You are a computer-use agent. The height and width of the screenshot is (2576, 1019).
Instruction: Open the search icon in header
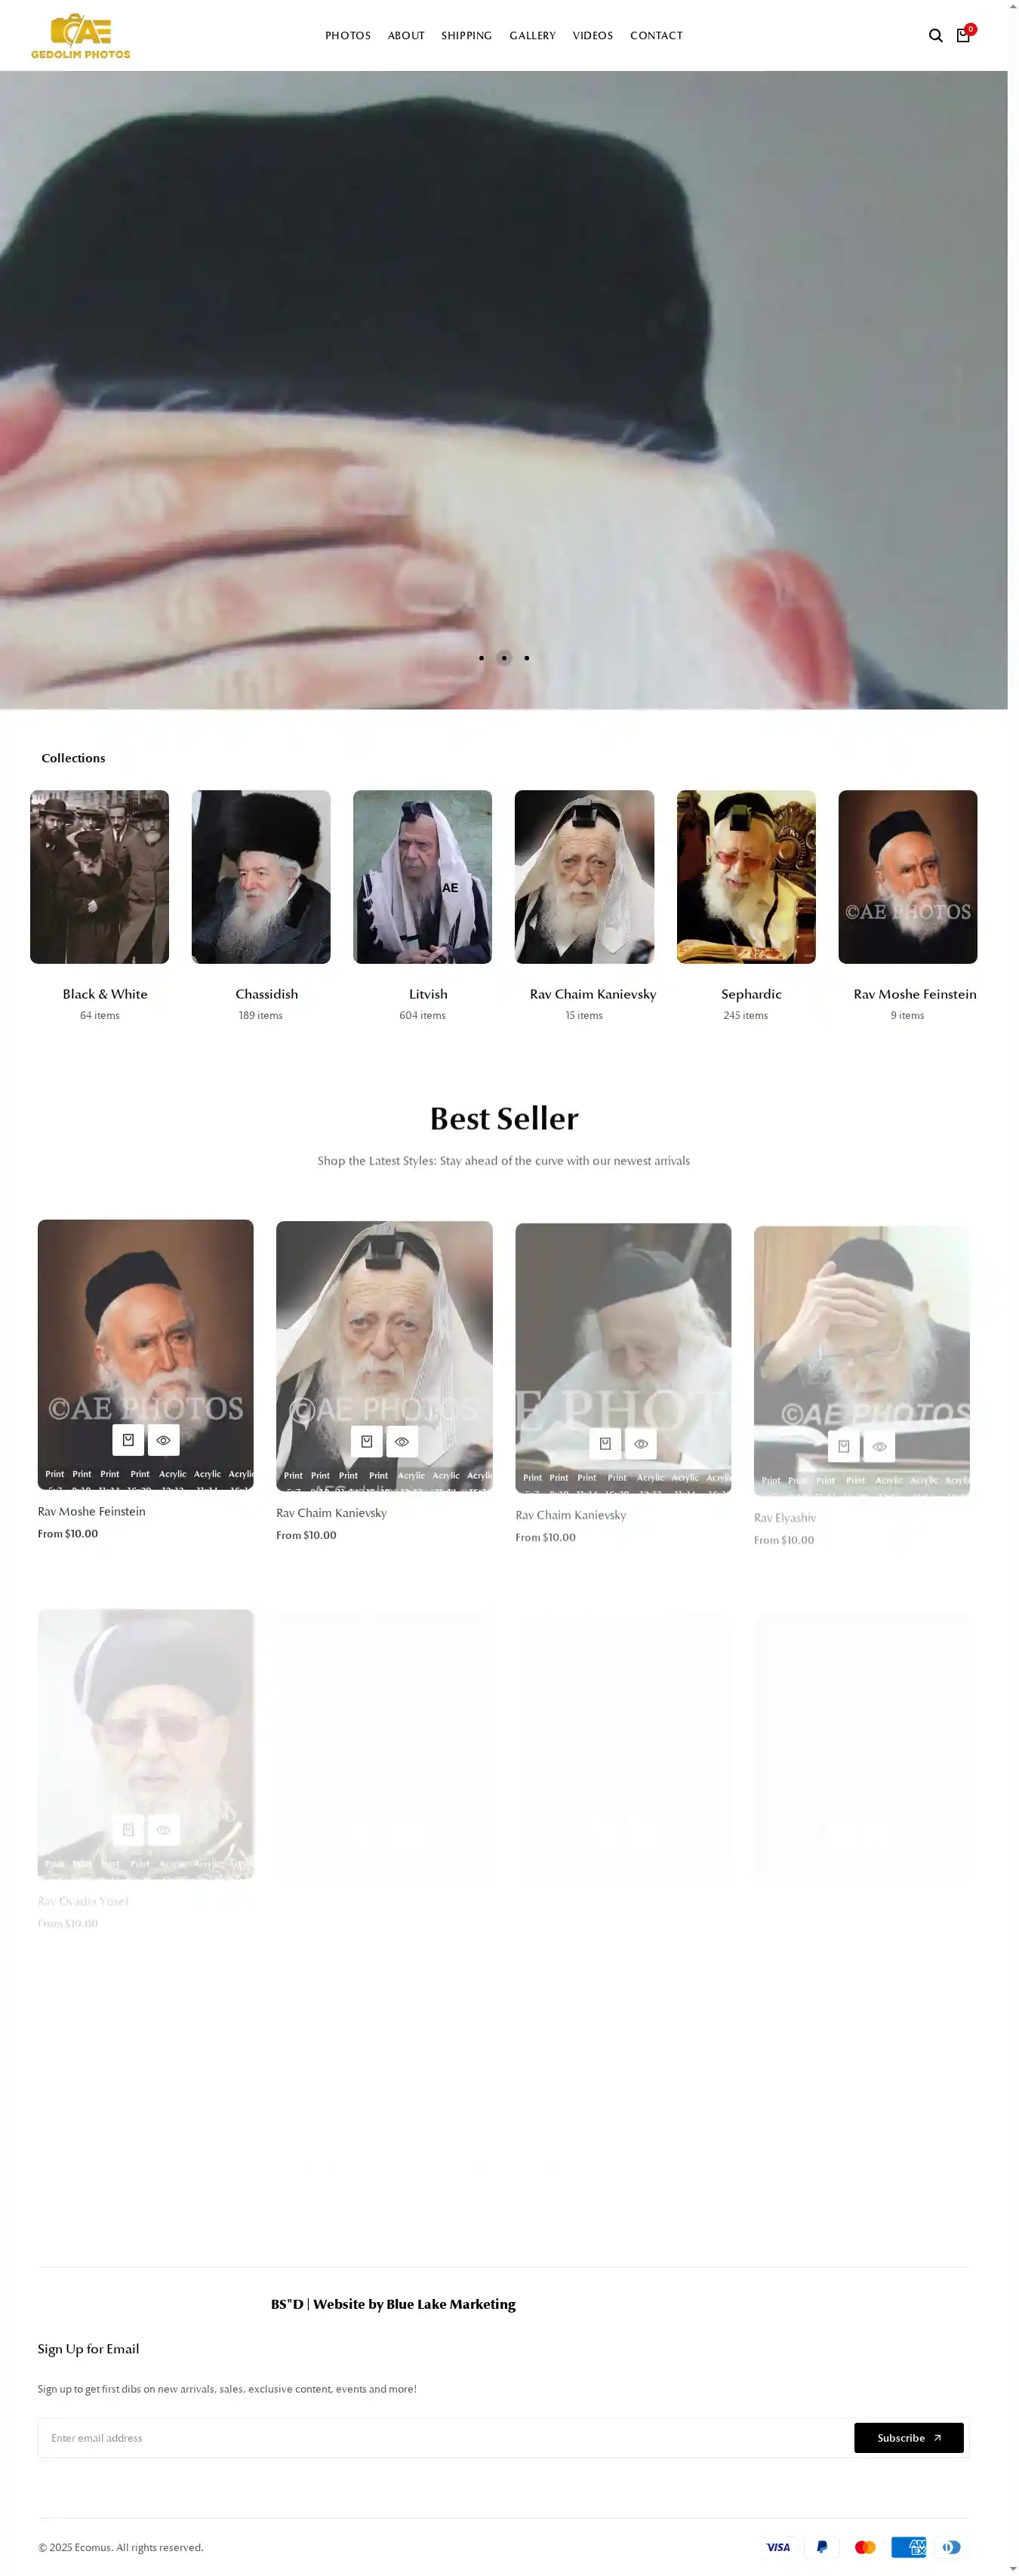(x=935, y=35)
